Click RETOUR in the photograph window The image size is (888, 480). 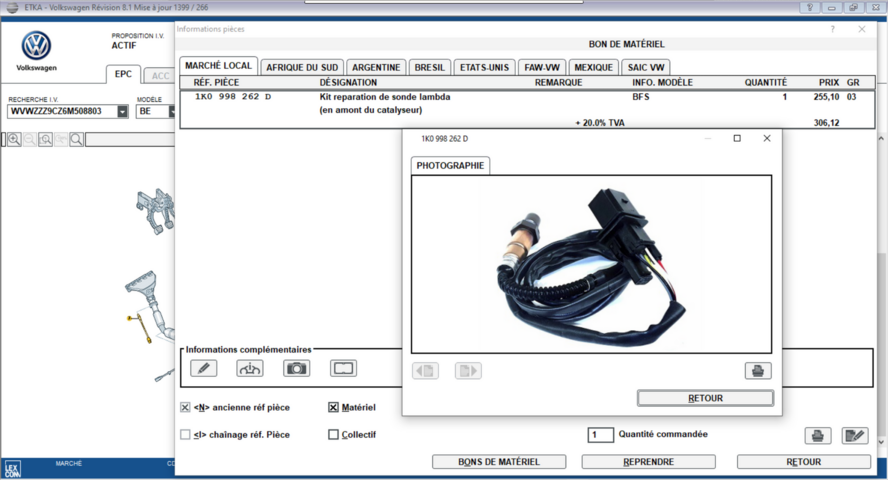tap(705, 398)
